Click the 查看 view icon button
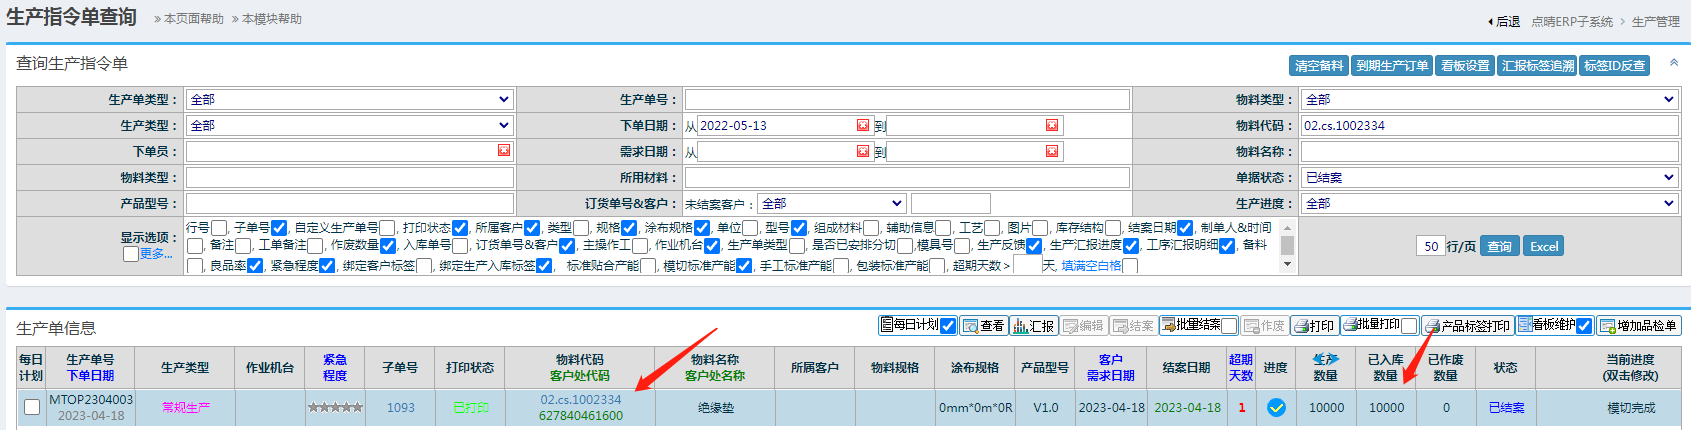Screen dimensions: 1691x430 click(983, 326)
